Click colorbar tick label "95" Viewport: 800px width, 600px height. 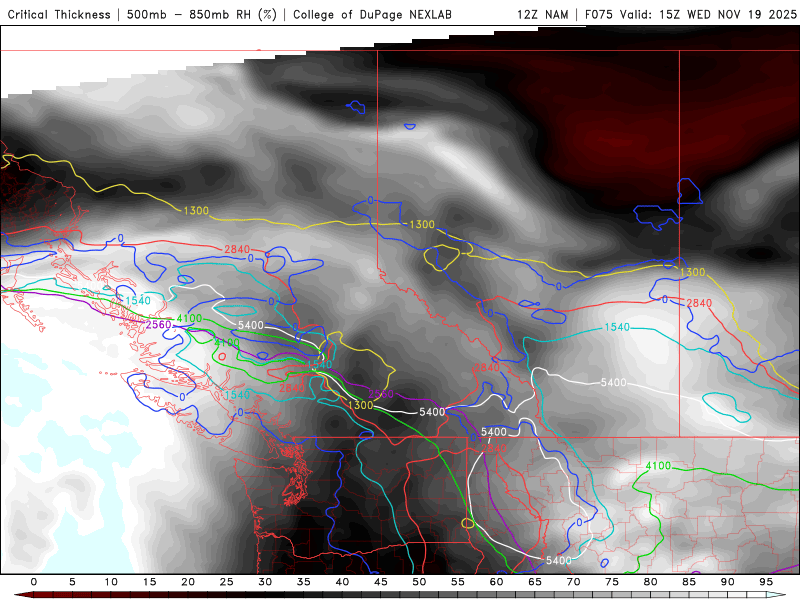[x=766, y=582]
